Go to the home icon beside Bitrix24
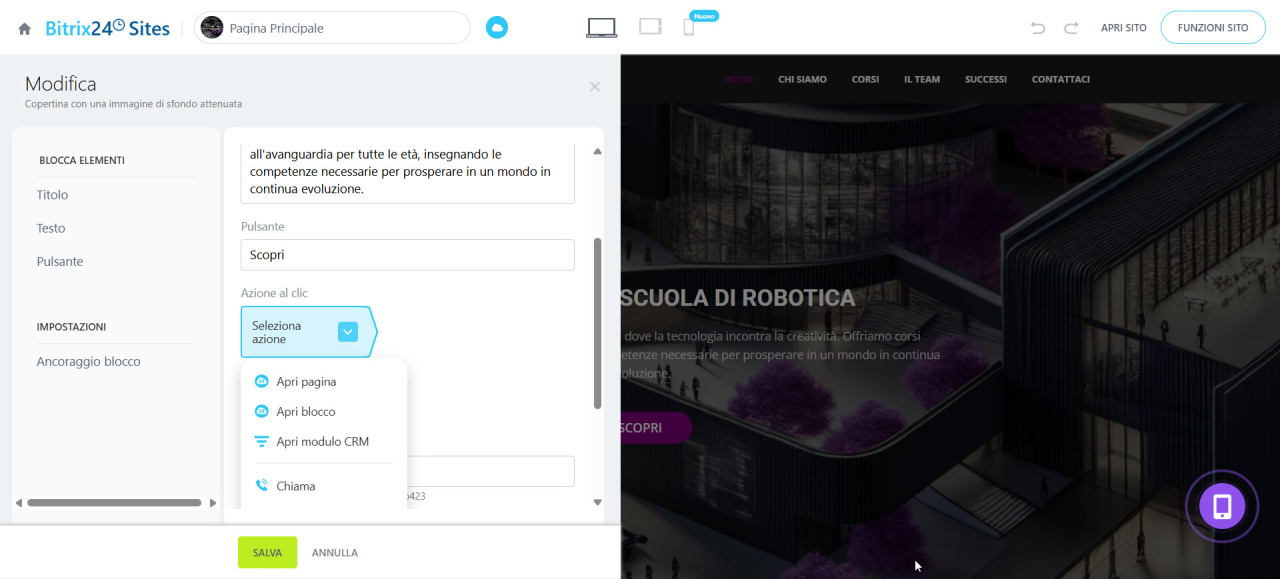Screen dimensions: 1280x579 click(x=25, y=29)
